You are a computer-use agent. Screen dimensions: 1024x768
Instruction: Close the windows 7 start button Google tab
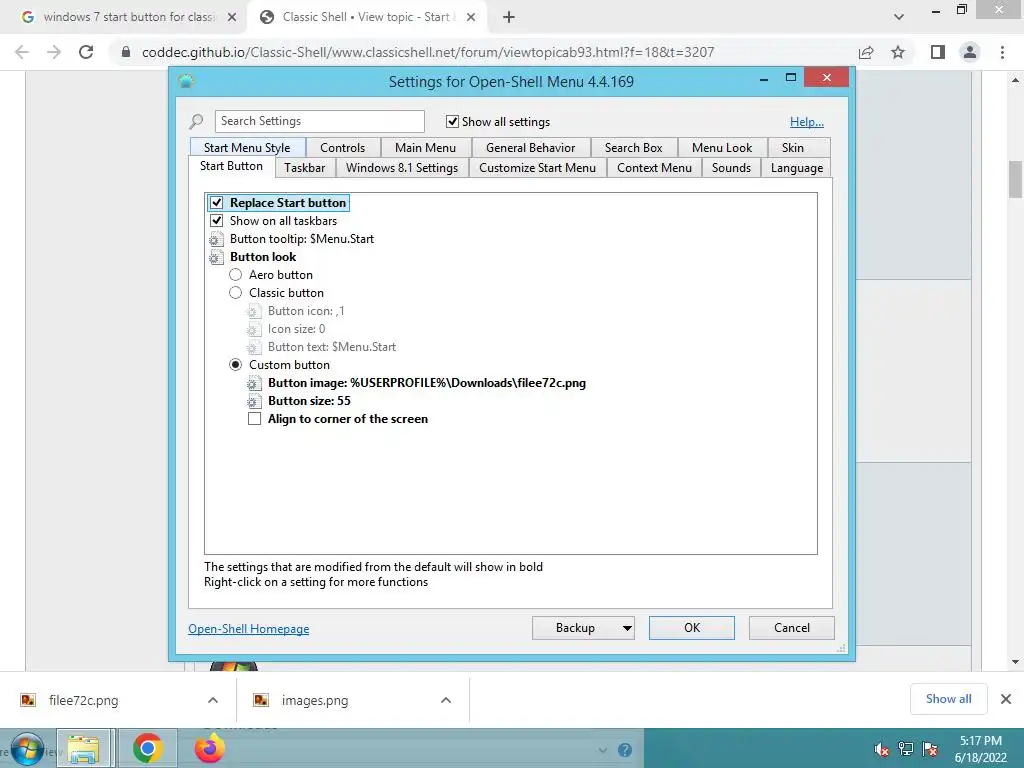click(232, 18)
